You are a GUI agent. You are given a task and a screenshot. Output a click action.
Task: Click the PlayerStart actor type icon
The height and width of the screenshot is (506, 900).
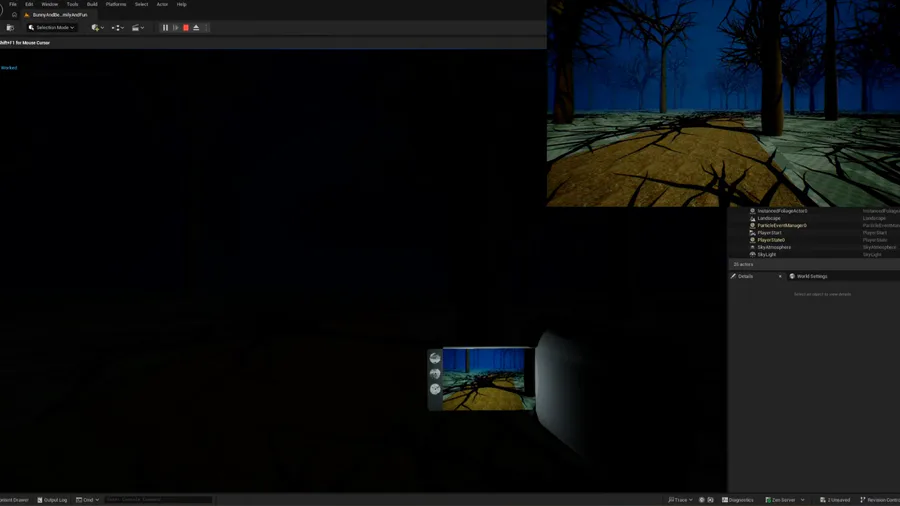752,233
